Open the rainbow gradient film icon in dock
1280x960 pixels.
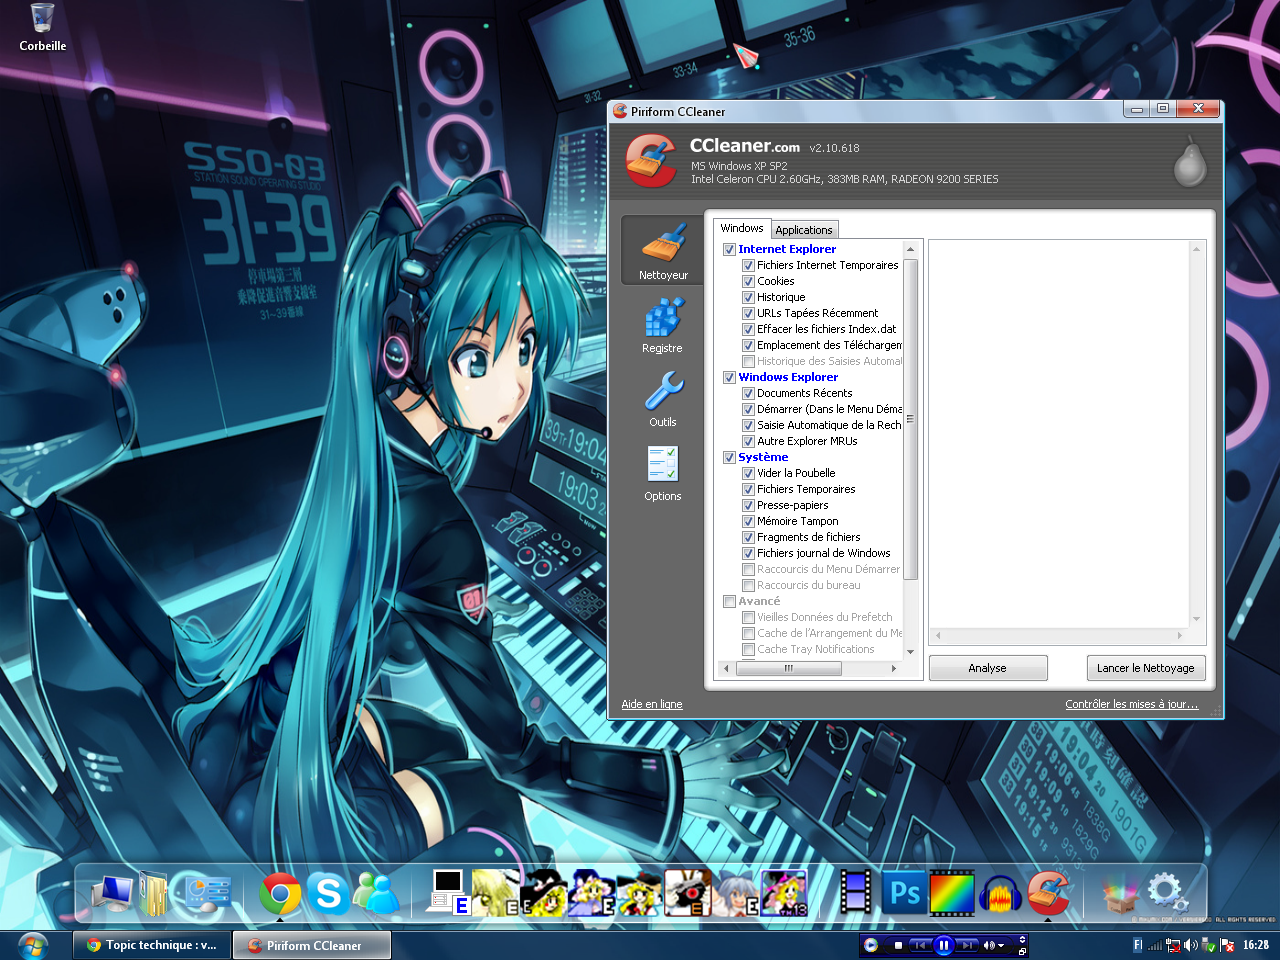pyautogui.click(x=952, y=893)
